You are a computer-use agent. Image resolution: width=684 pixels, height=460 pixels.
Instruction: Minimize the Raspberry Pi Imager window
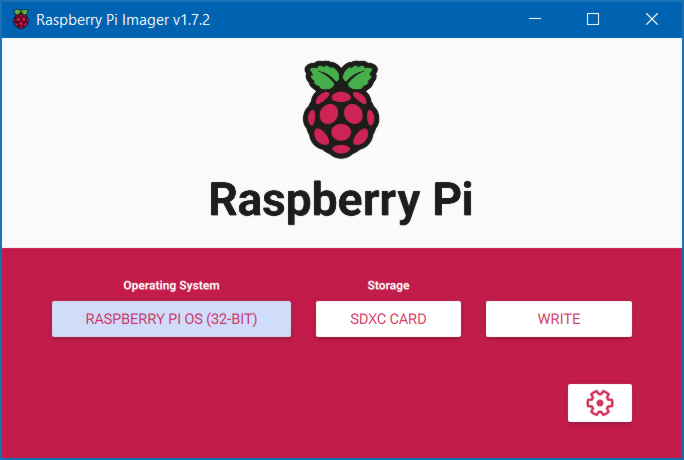pyautogui.click(x=541, y=19)
